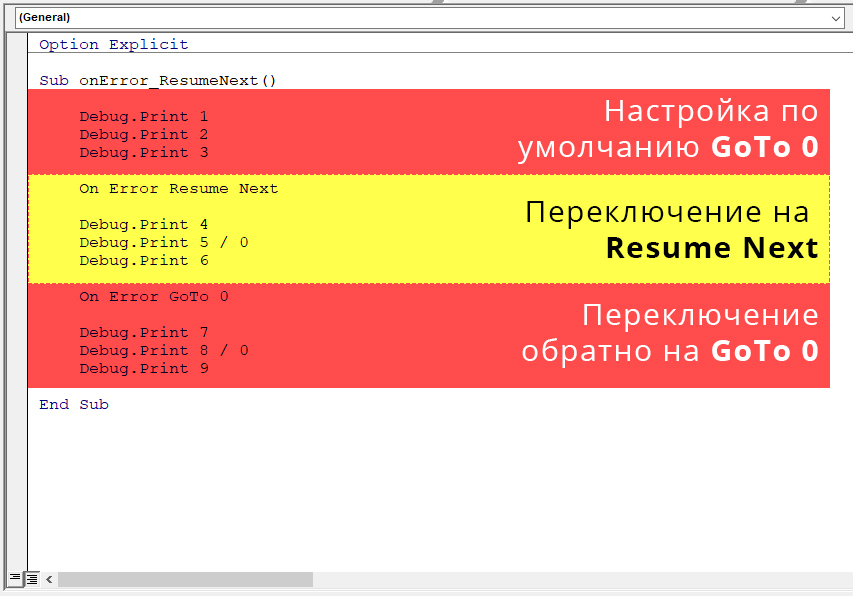This screenshot has width=853, height=596.
Task: Place cursor on Debug.Print 3 line
Action: point(144,152)
